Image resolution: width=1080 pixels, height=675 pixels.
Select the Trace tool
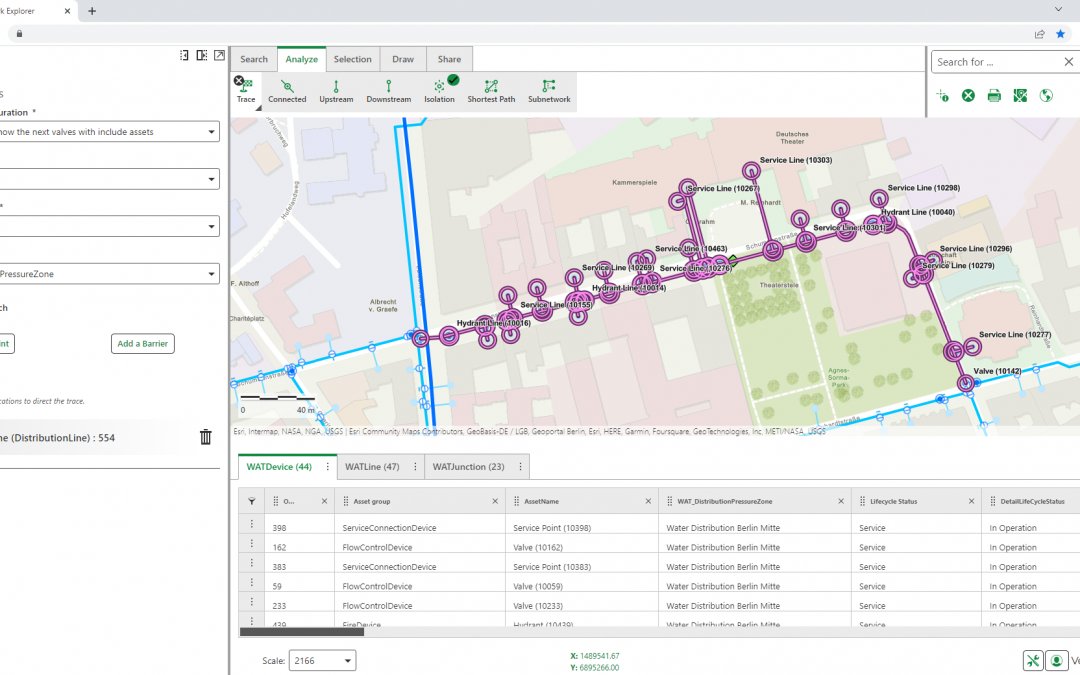coord(245,90)
